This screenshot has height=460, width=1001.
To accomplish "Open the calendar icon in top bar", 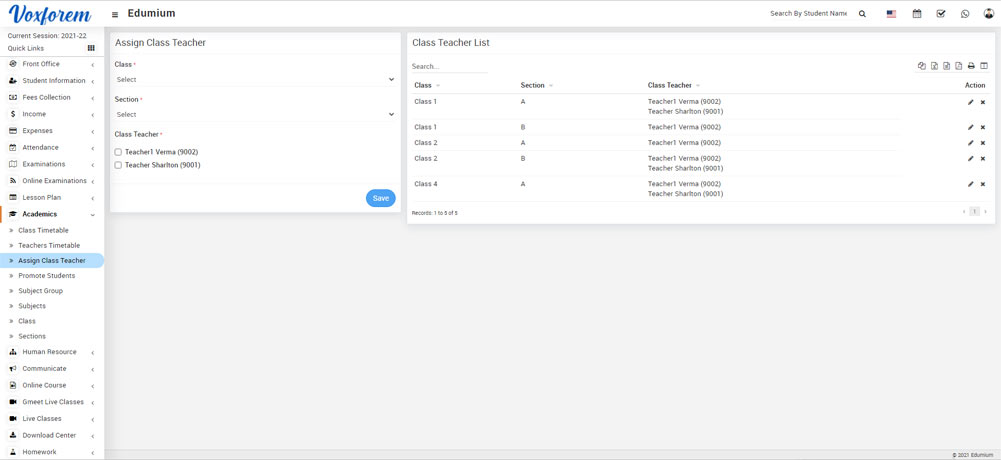I will [916, 14].
